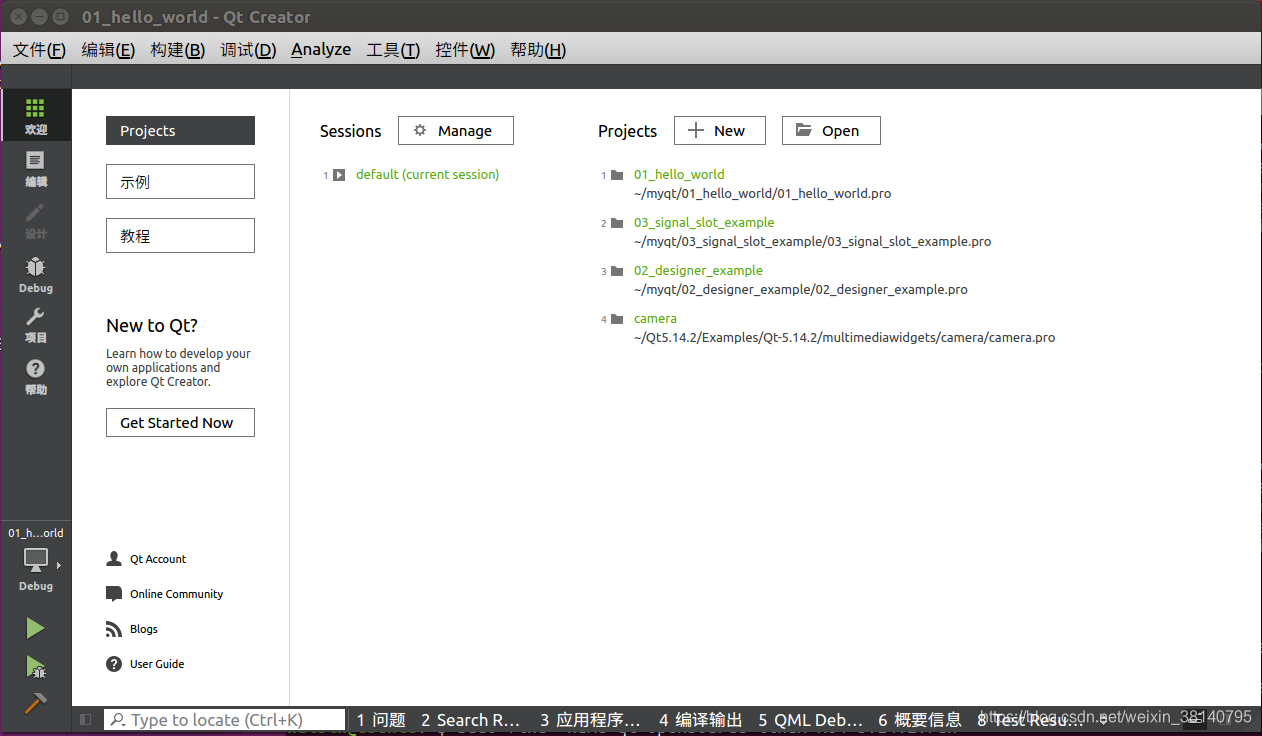Switch to Design (设计) mode
1262x736 pixels.
35,221
